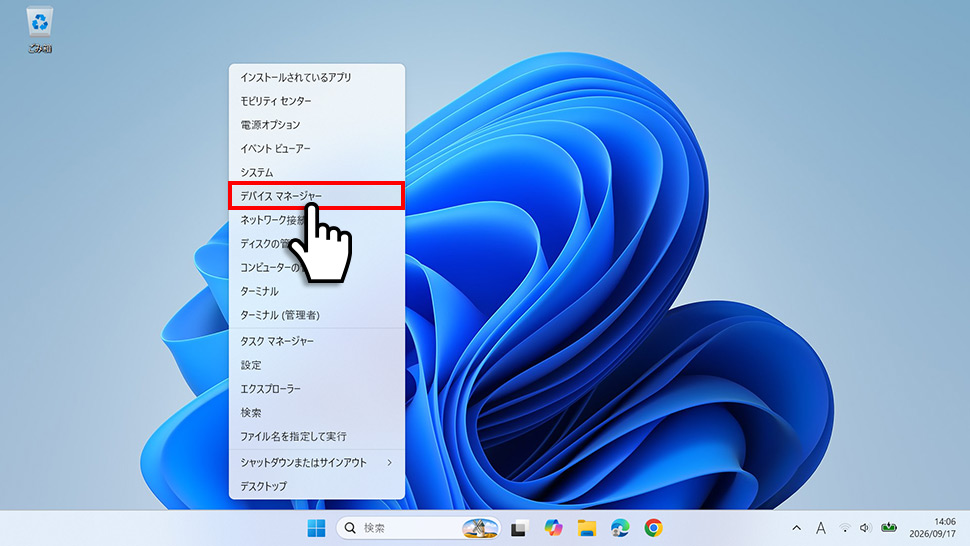Screen dimensions: 970x546
Task: Click the battery status icon
Action: [x=889, y=528]
